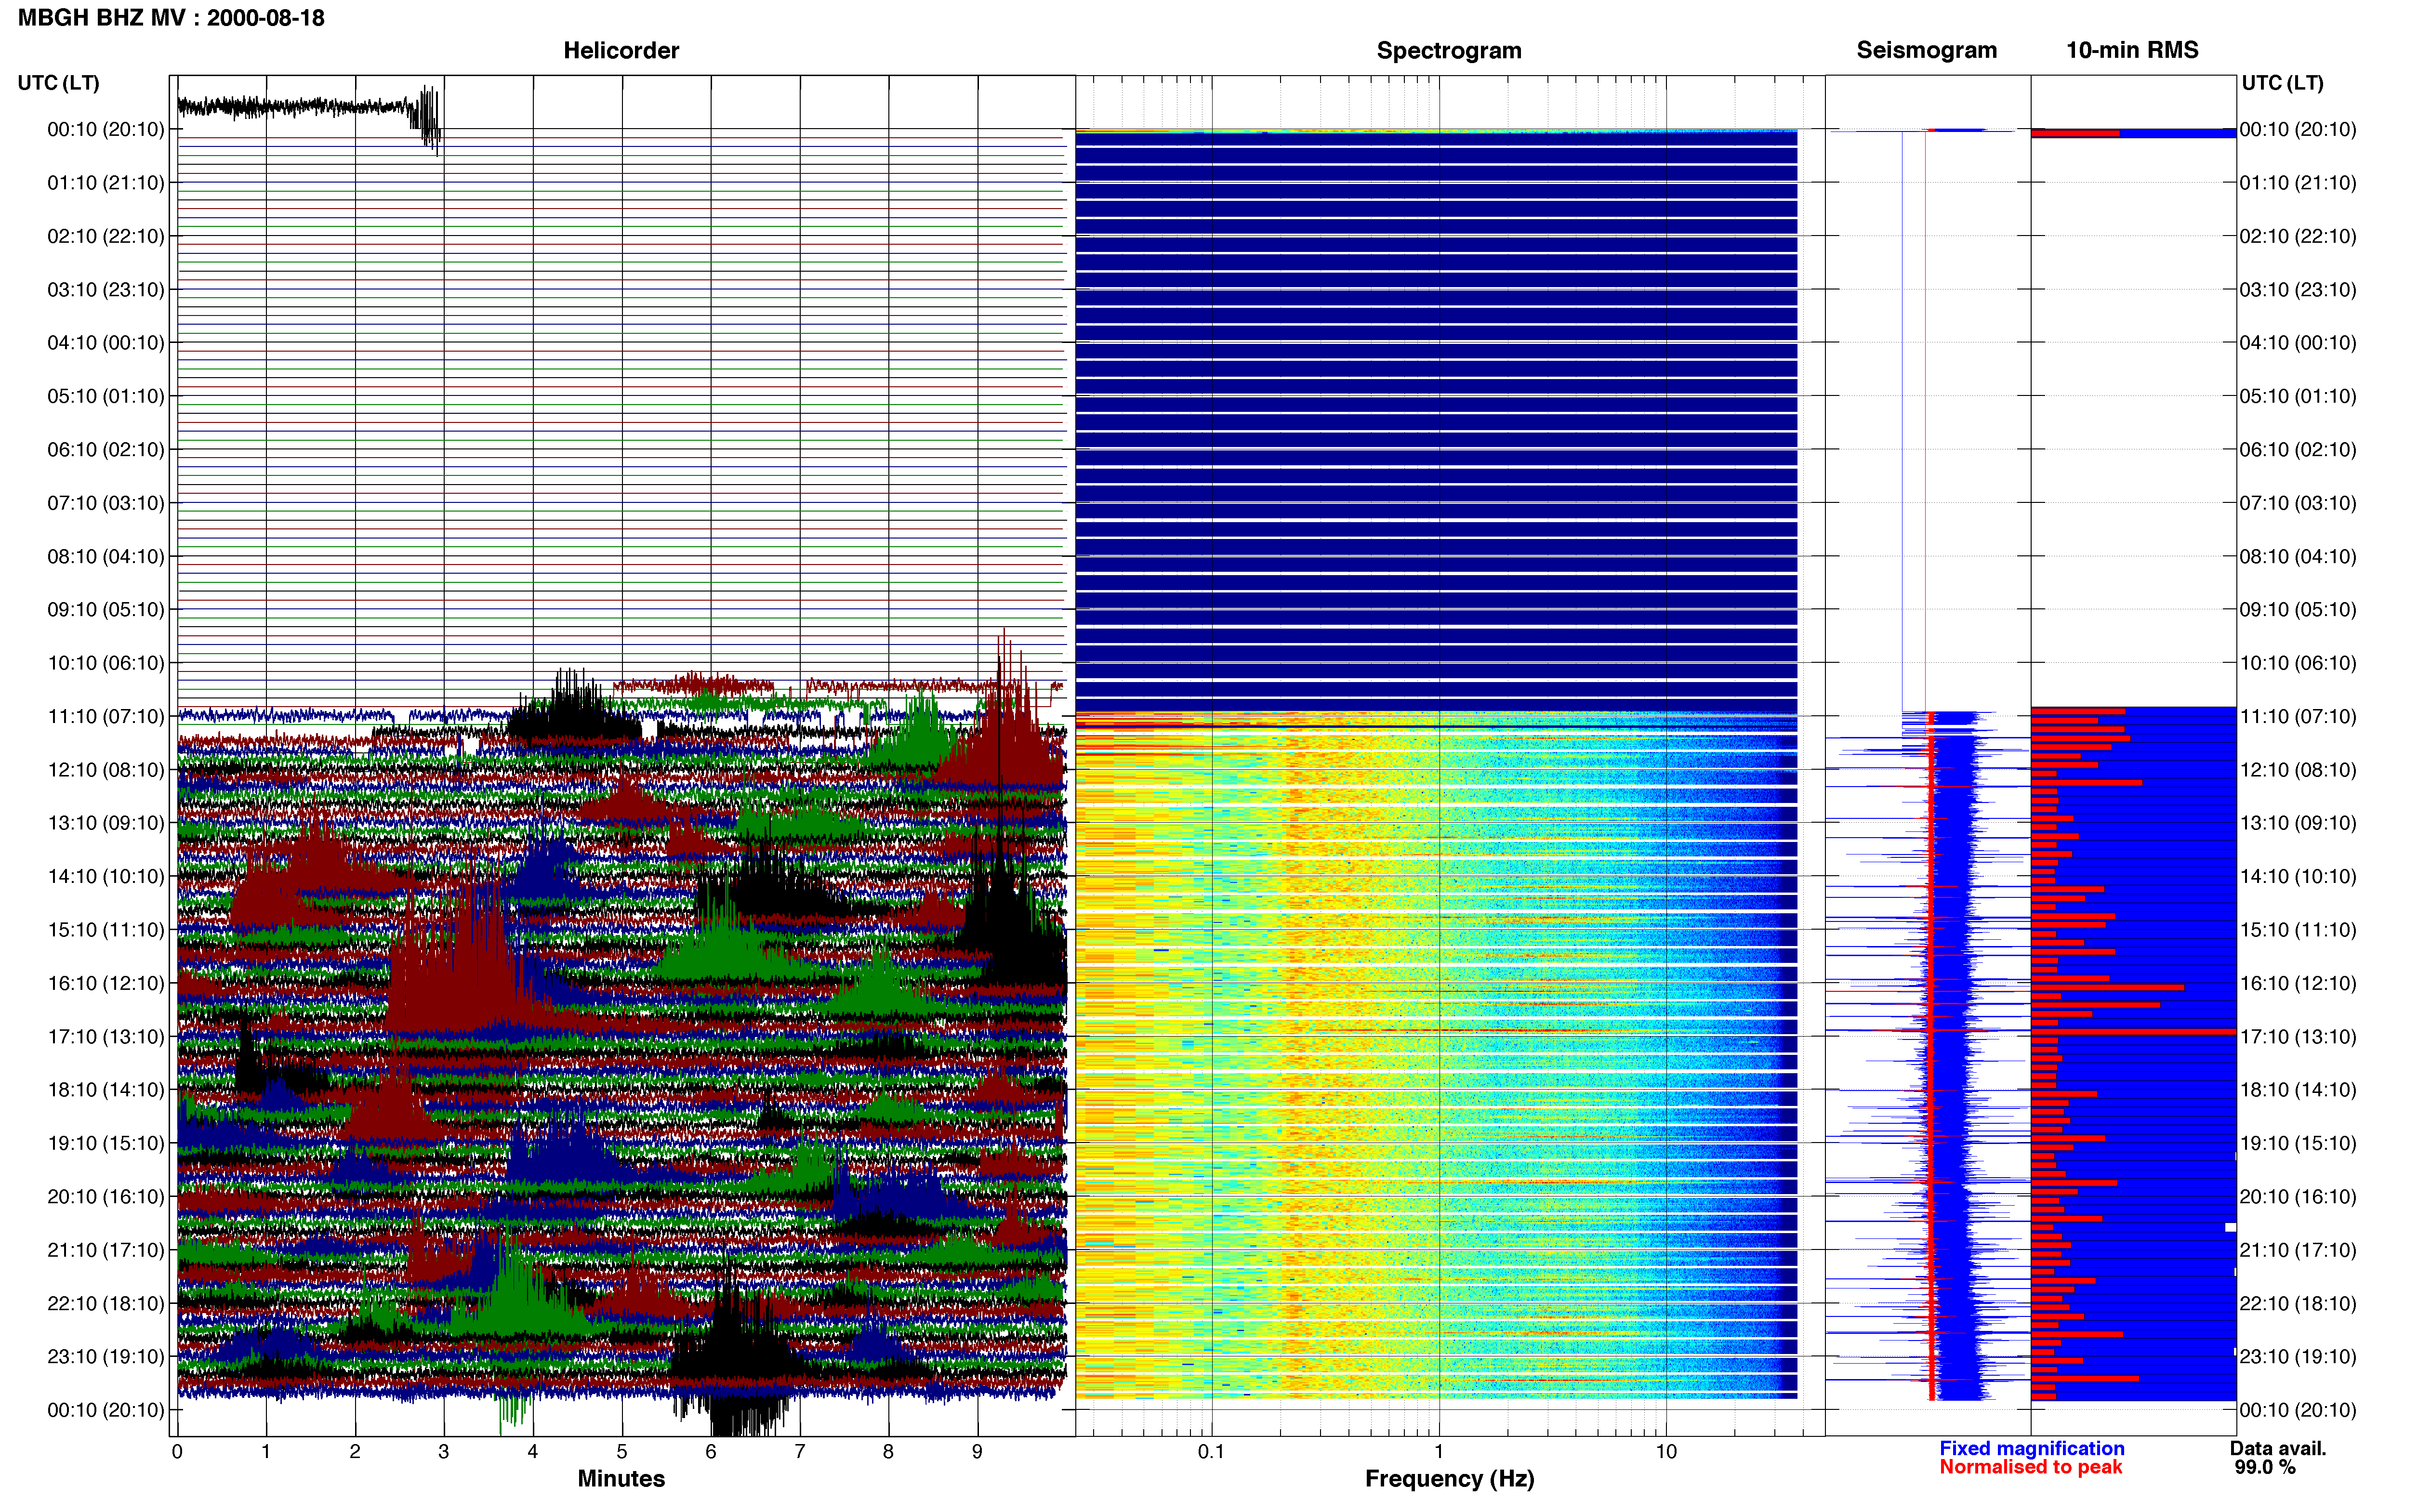Screen dimensions: 2418x1512
Task: Click the right '20:10 (16:10)' time label
Action: [2298, 1197]
